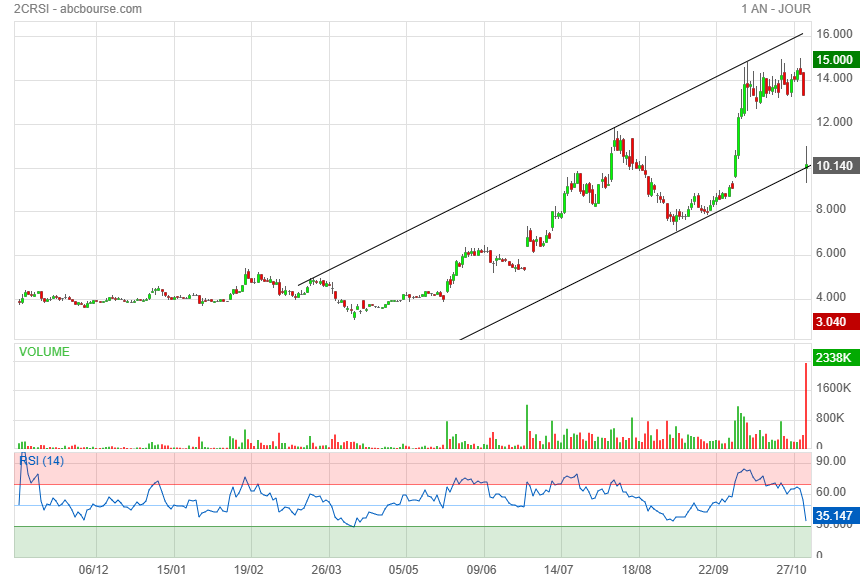Image resolution: width=860 pixels, height=580 pixels.
Task: Click the 1 AN - JOUR period label
Action: [x=775, y=9]
